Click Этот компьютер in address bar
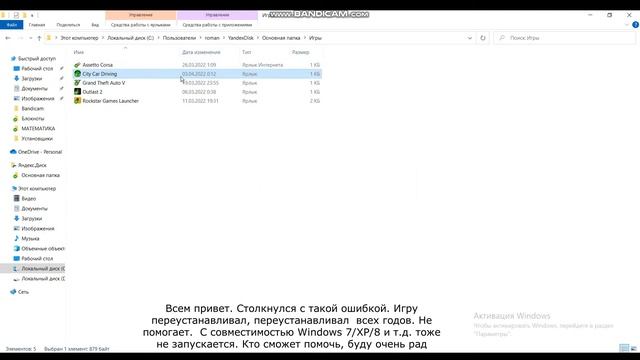 pyautogui.click(x=79, y=38)
